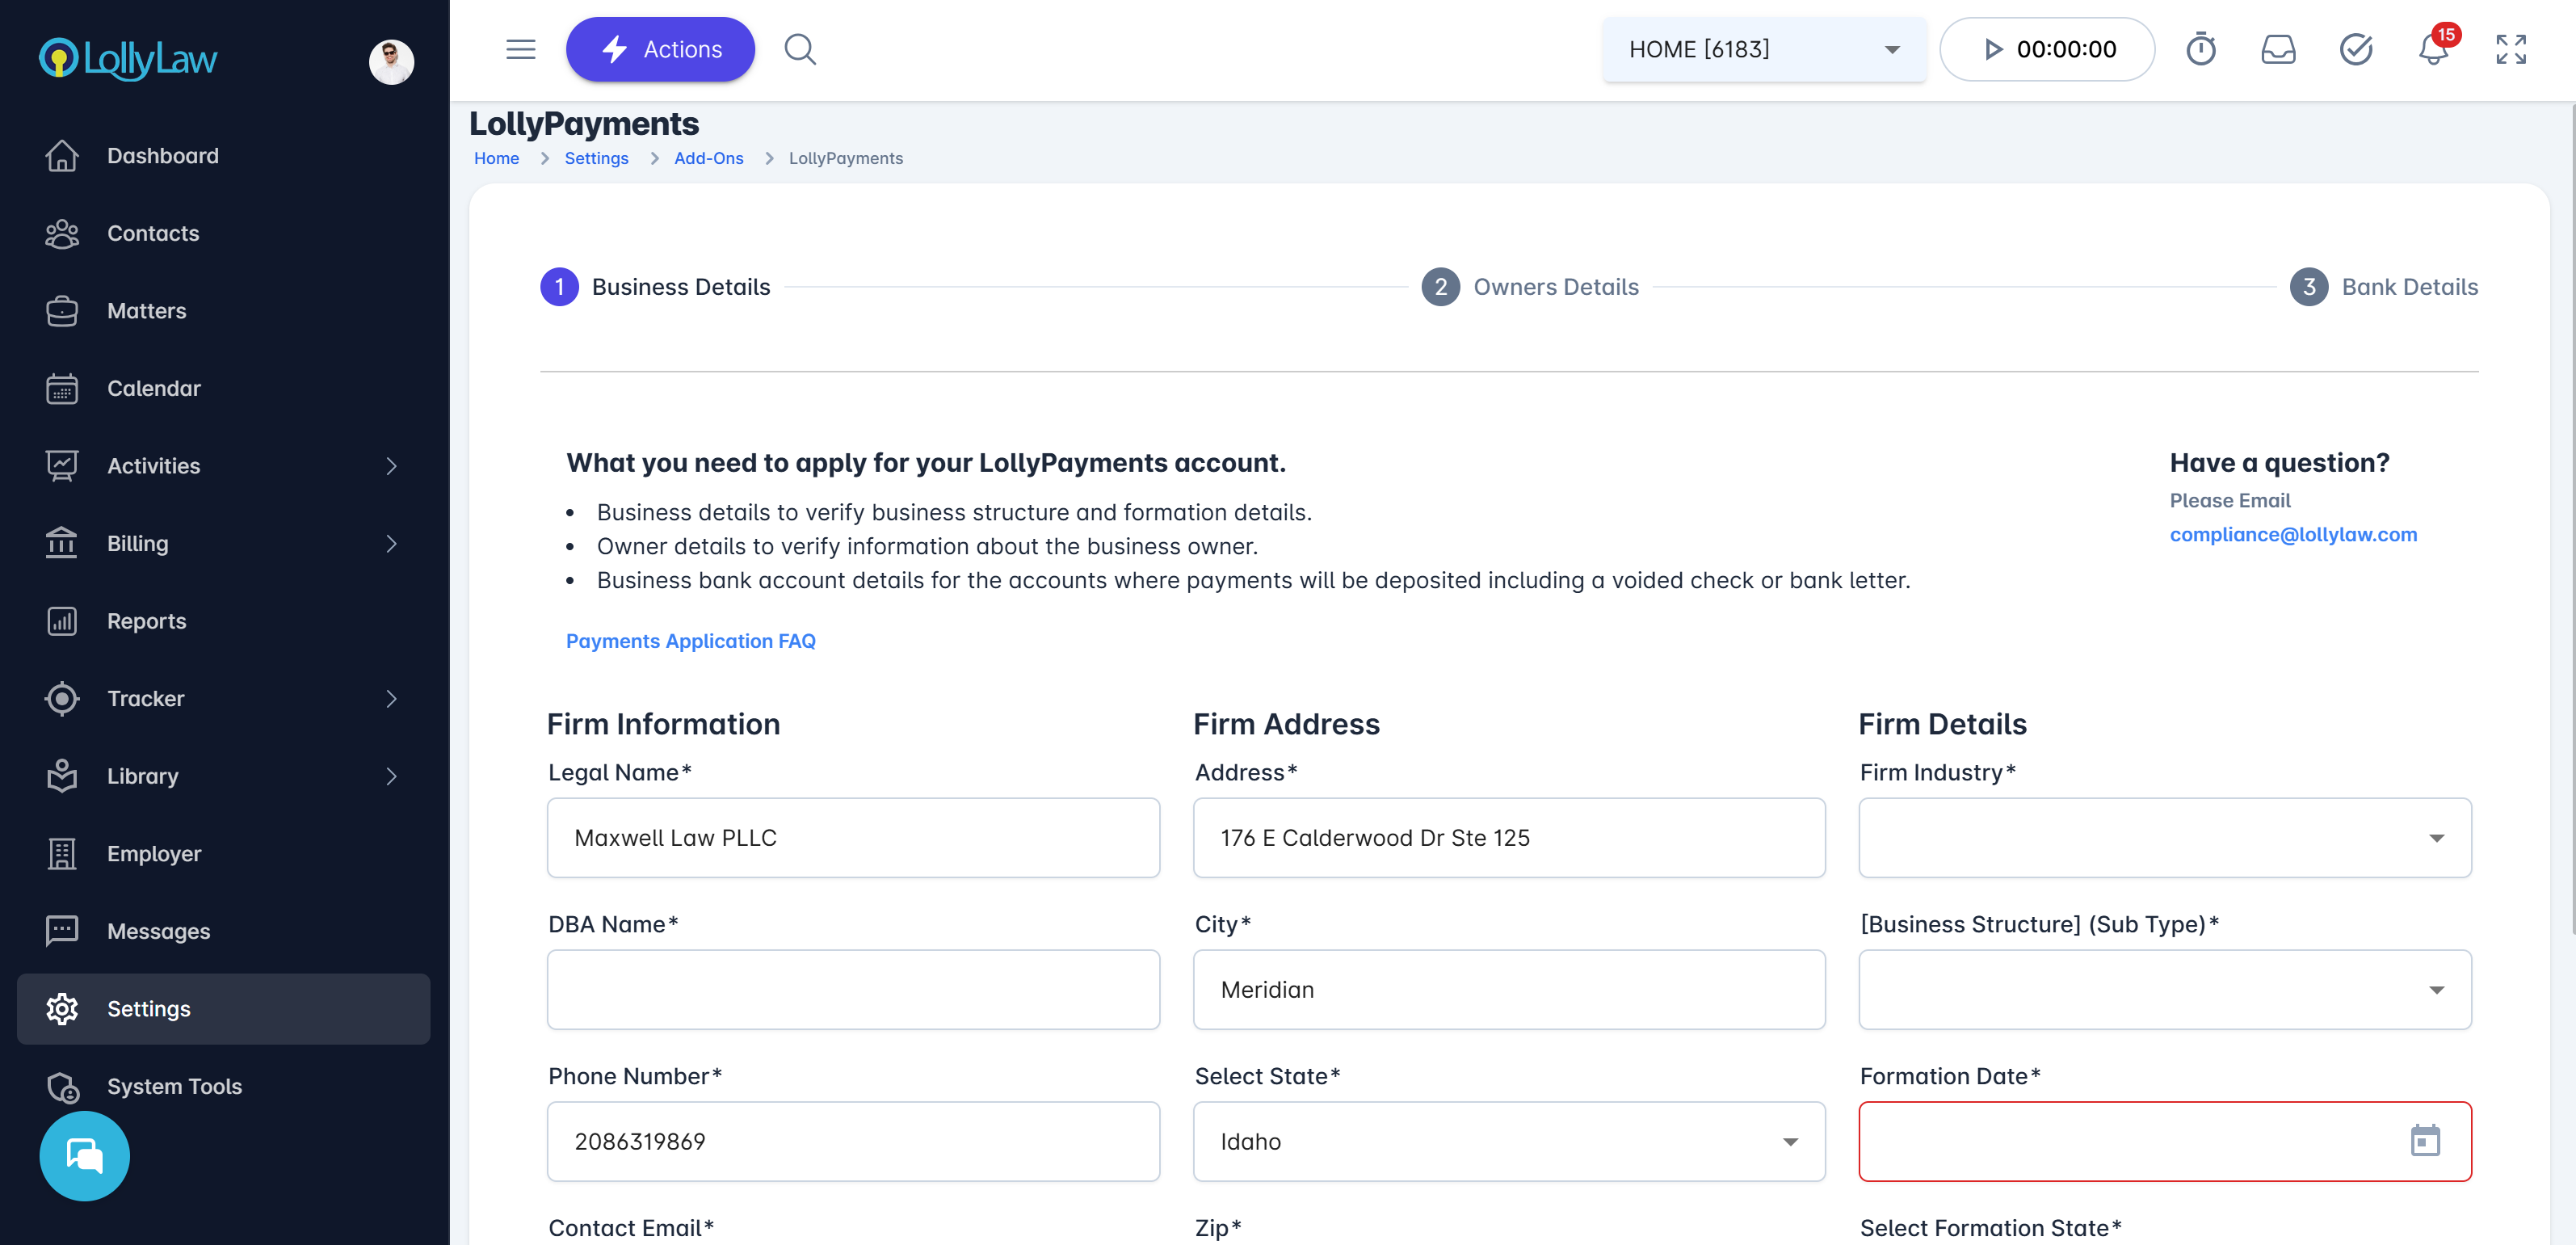Open Formation Date calendar picker icon
This screenshot has width=2576, height=1245.
tap(2424, 1140)
